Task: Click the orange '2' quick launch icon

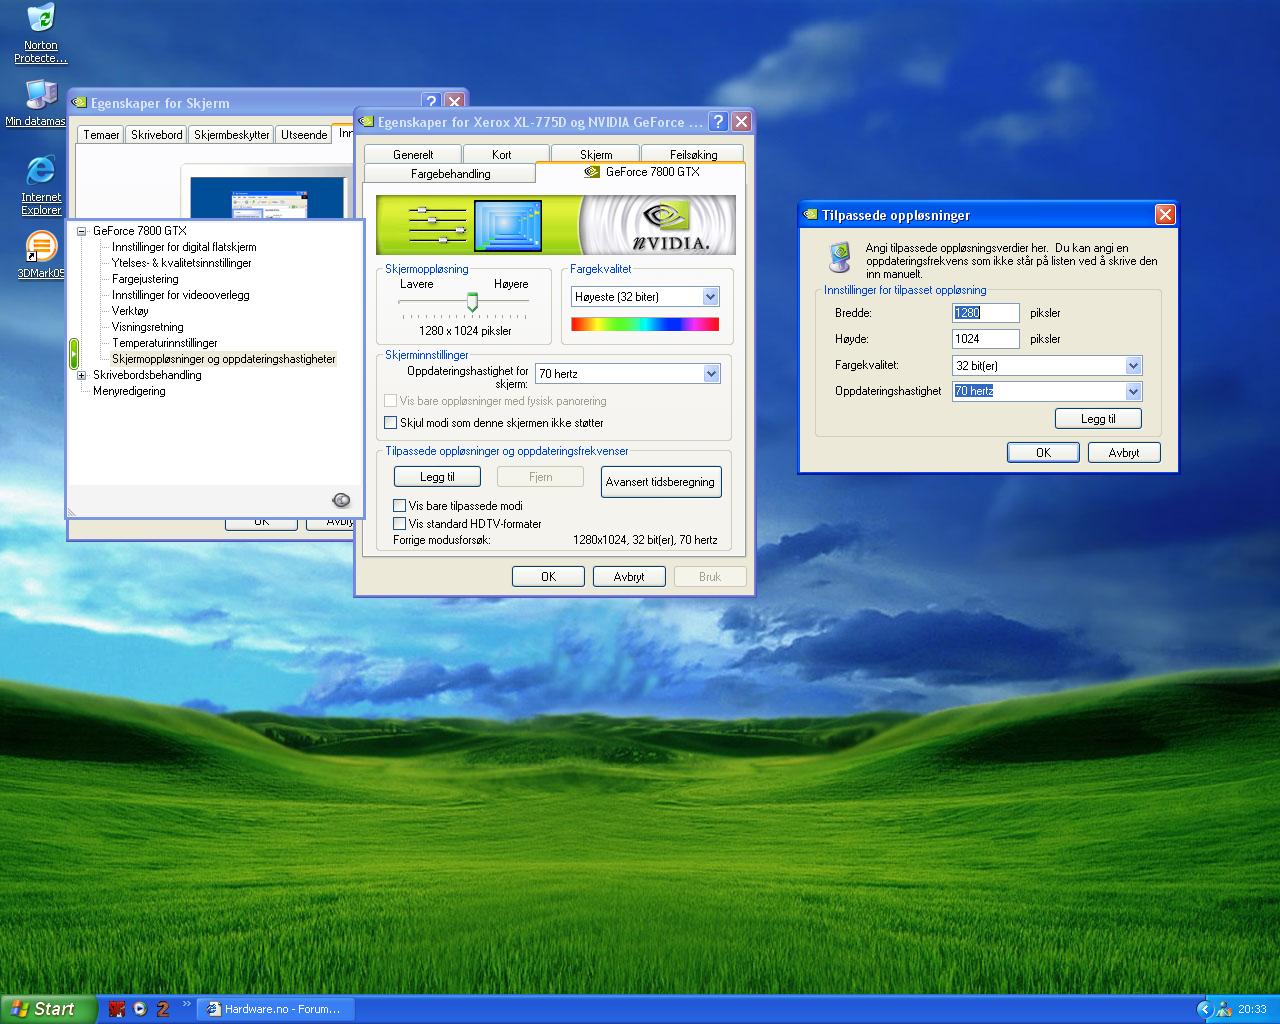Action: tap(162, 1009)
